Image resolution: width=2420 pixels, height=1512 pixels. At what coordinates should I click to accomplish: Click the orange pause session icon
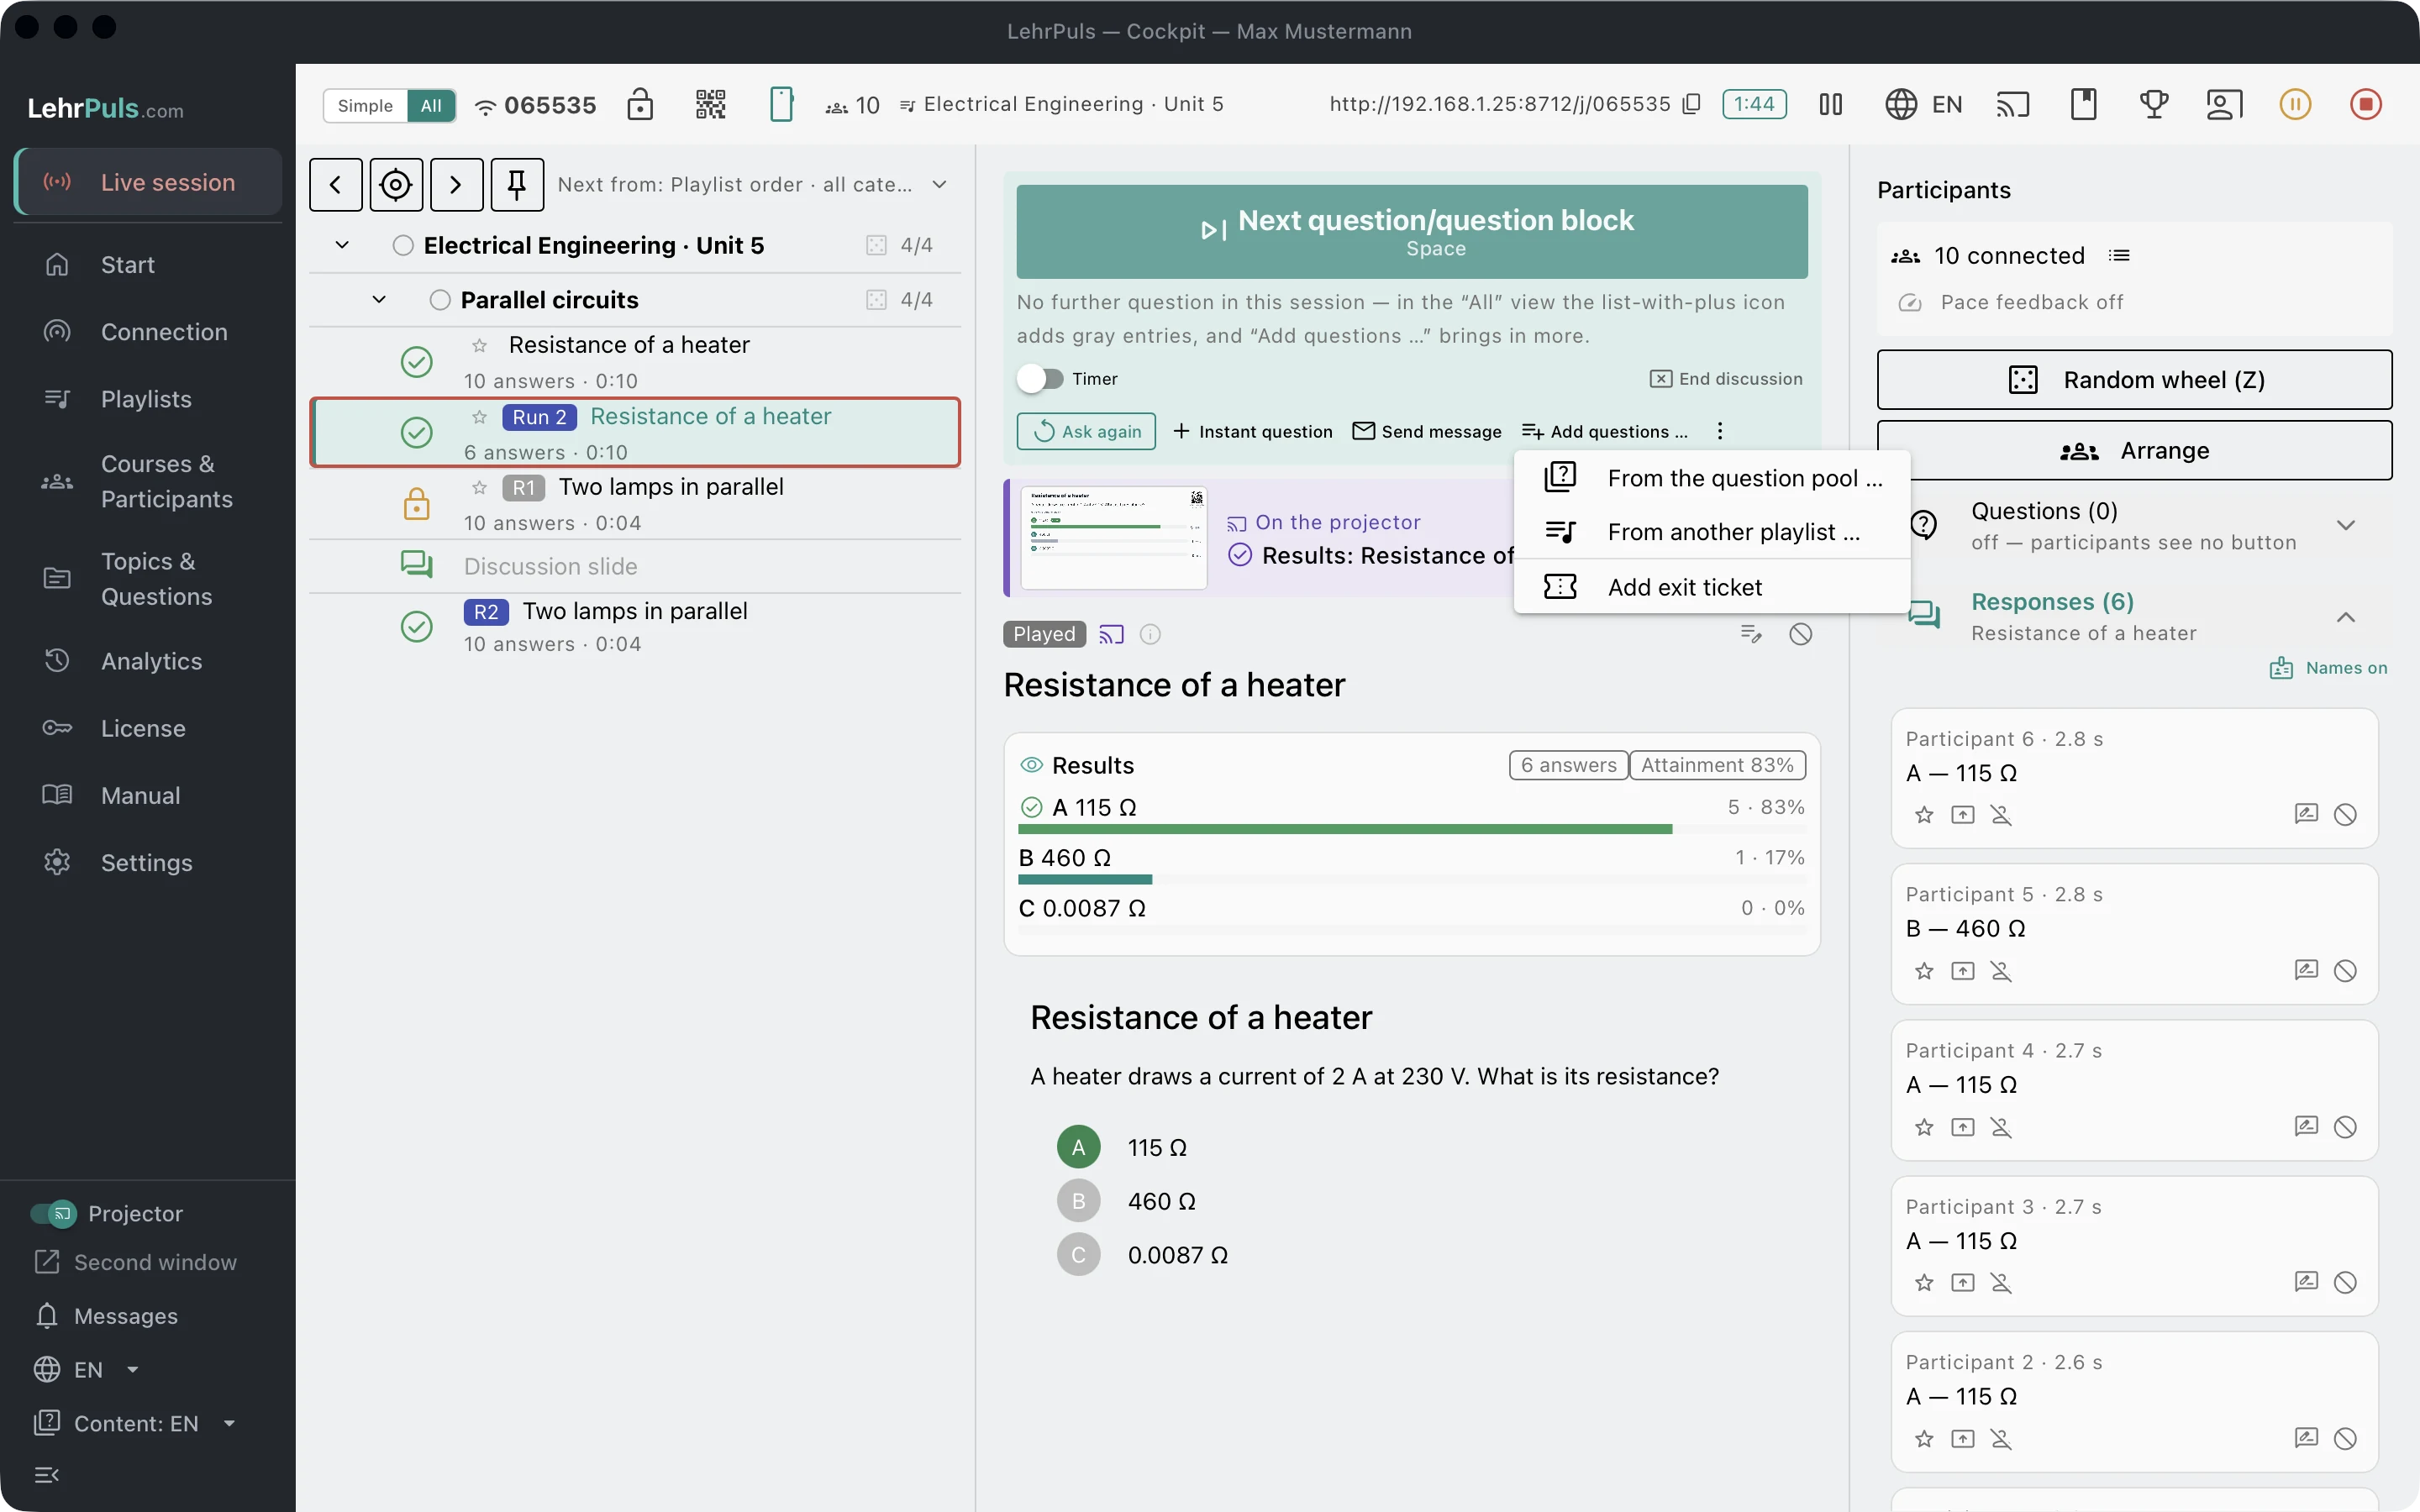click(2295, 104)
